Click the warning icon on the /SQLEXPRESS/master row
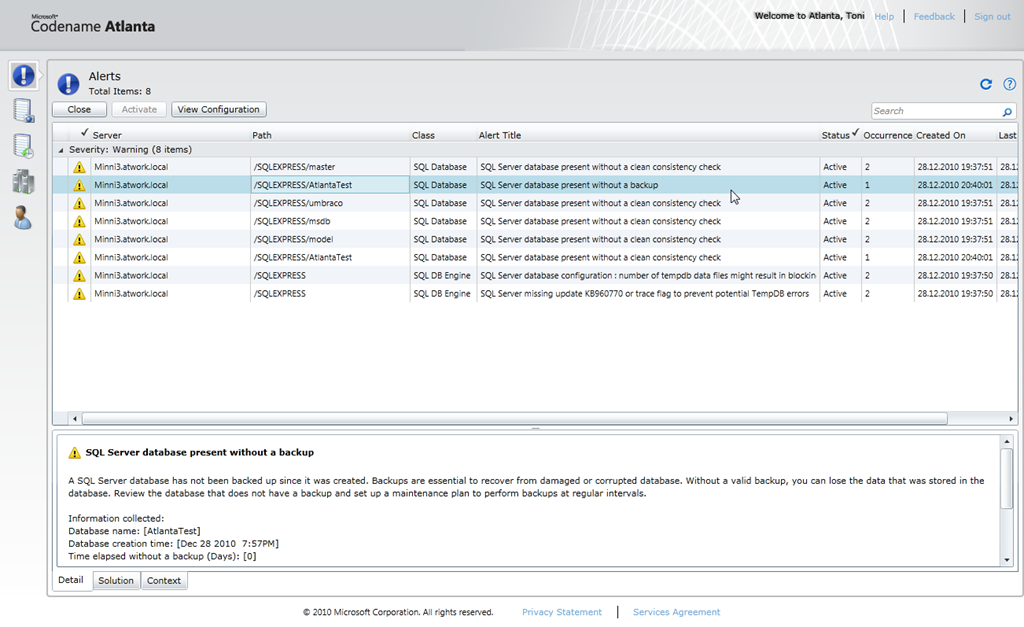Viewport: 1024px width, 627px height. click(x=79, y=167)
